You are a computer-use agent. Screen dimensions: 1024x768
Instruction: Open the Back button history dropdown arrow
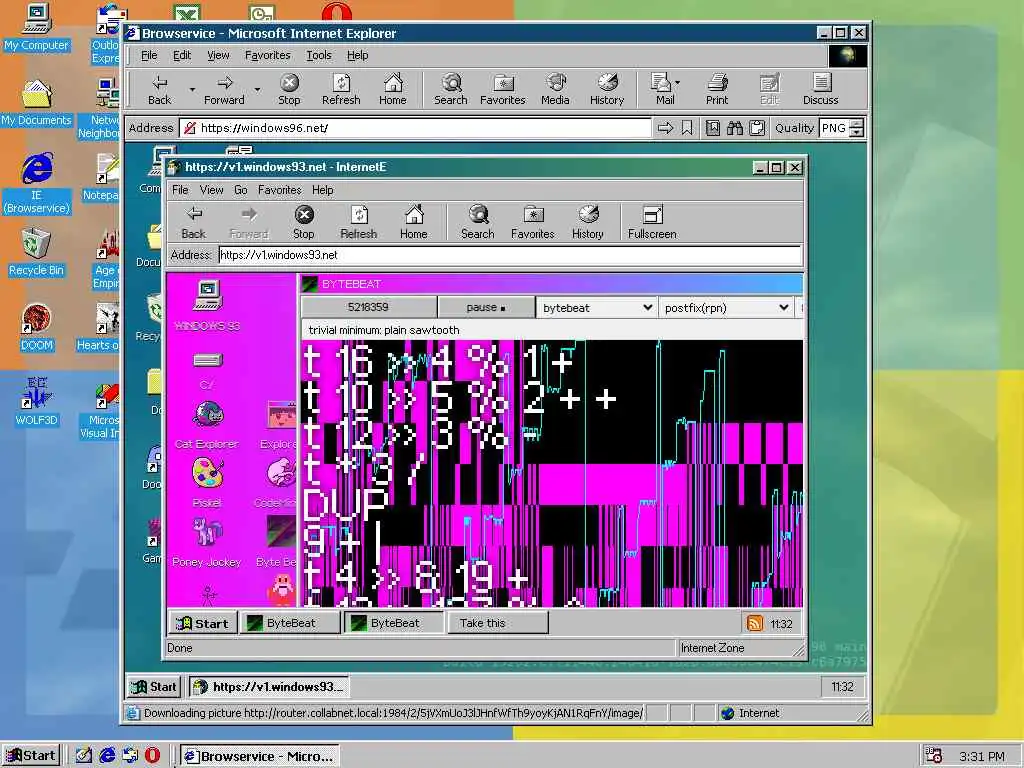[x=192, y=89]
